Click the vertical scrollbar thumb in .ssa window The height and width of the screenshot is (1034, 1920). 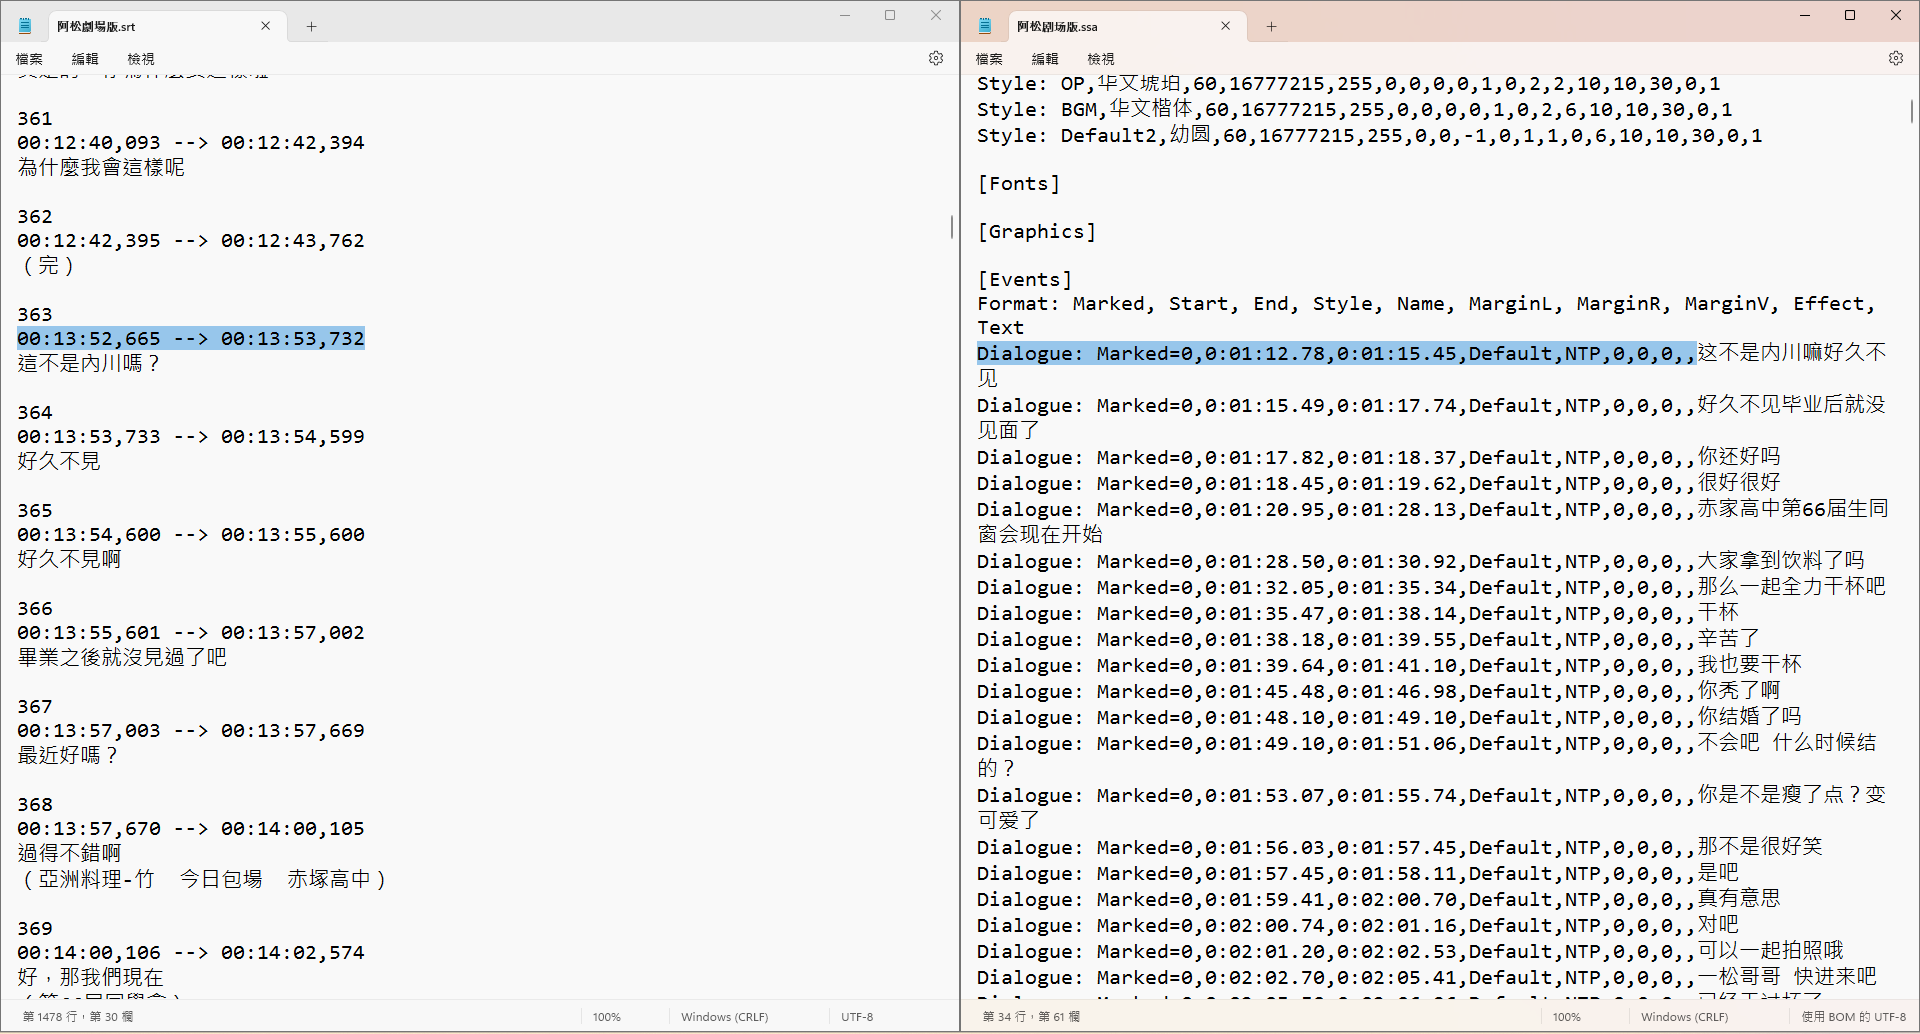pyautogui.click(x=1912, y=110)
